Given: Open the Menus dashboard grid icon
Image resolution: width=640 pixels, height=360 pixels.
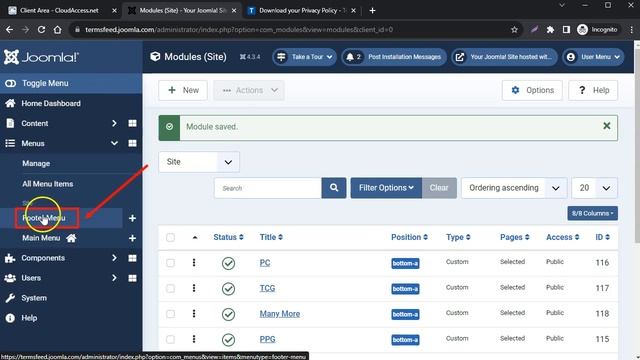Looking at the screenshot, I should coord(132,143).
